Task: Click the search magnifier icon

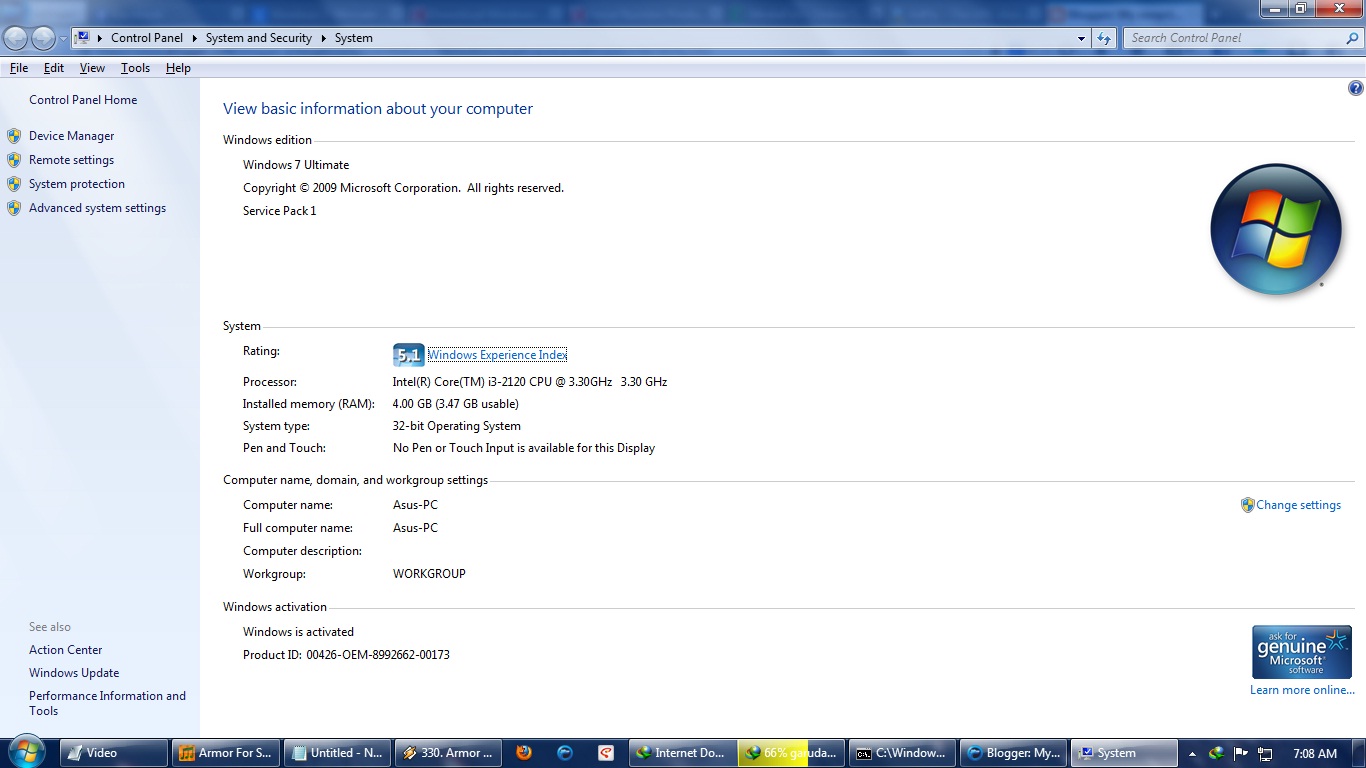Action: (x=1352, y=38)
